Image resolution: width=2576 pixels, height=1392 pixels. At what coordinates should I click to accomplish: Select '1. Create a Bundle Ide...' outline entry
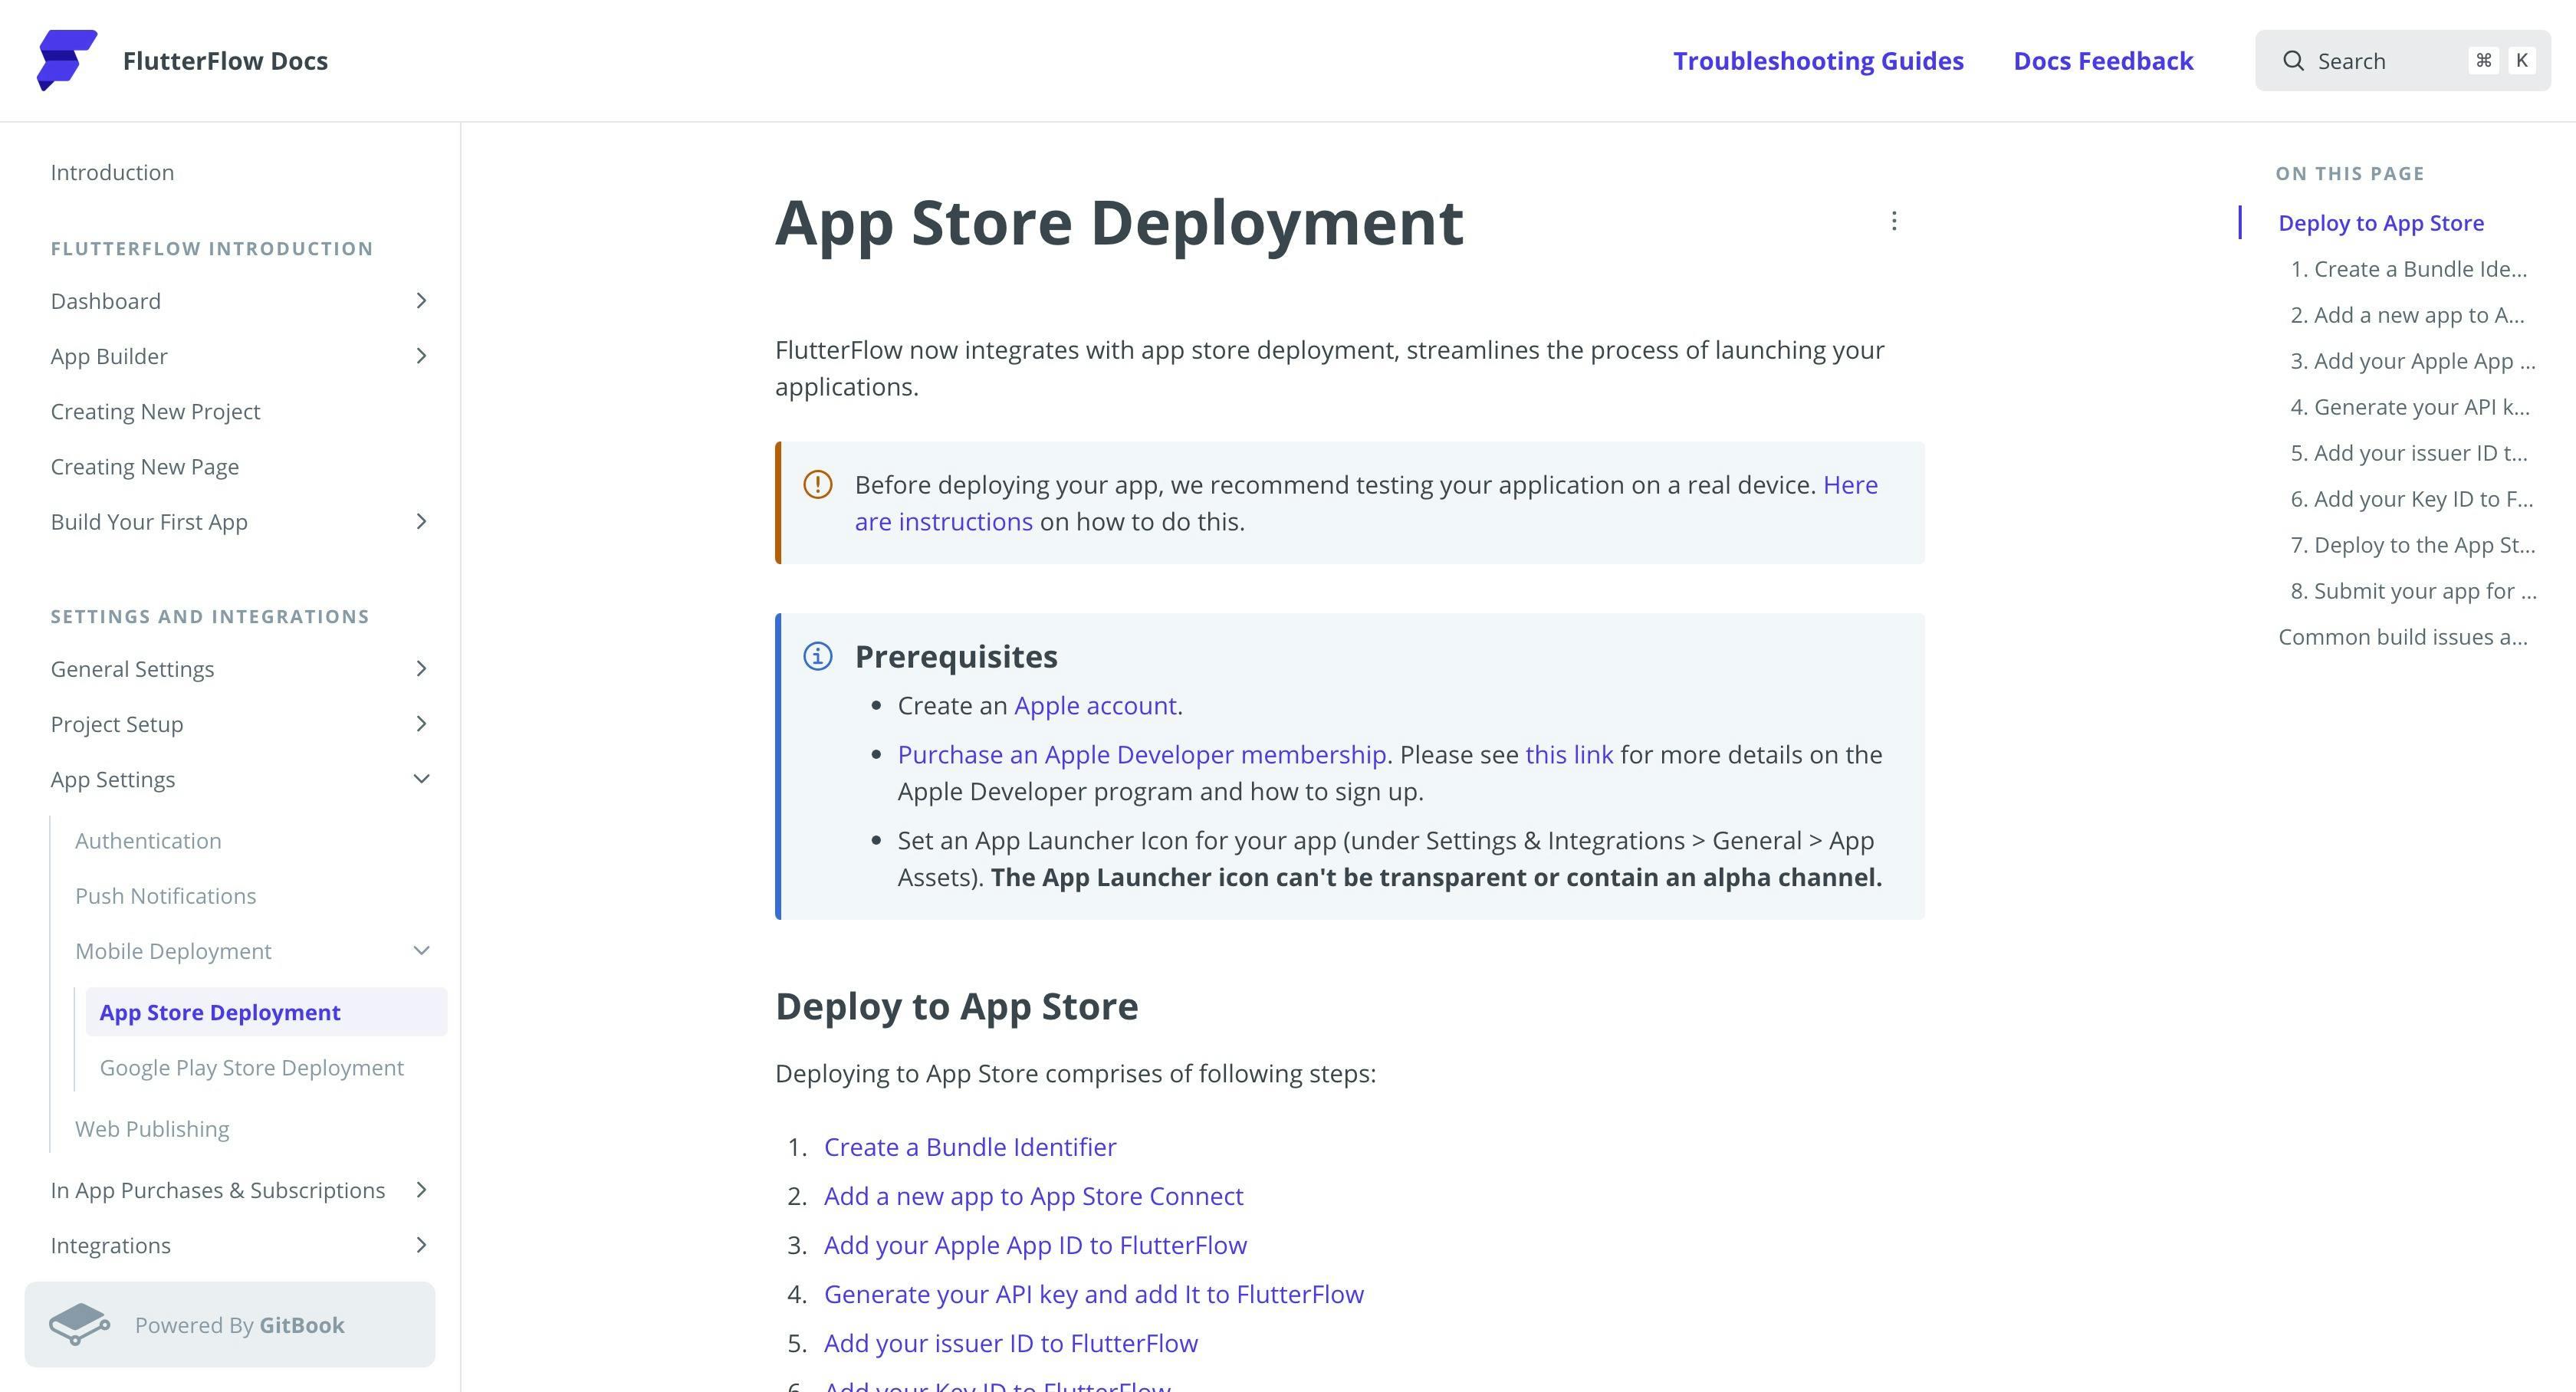point(2408,269)
